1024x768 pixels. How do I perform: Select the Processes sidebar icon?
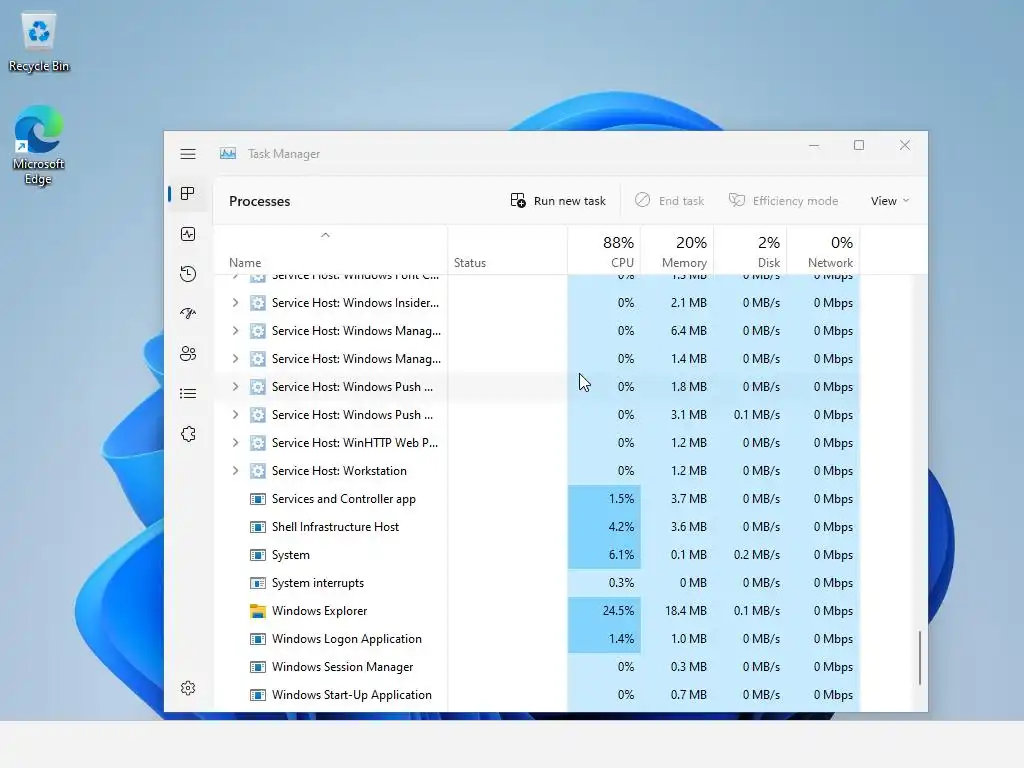(188, 194)
